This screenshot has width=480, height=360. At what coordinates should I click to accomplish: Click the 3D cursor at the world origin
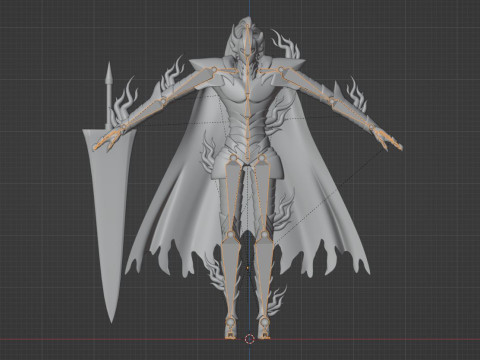click(249, 339)
